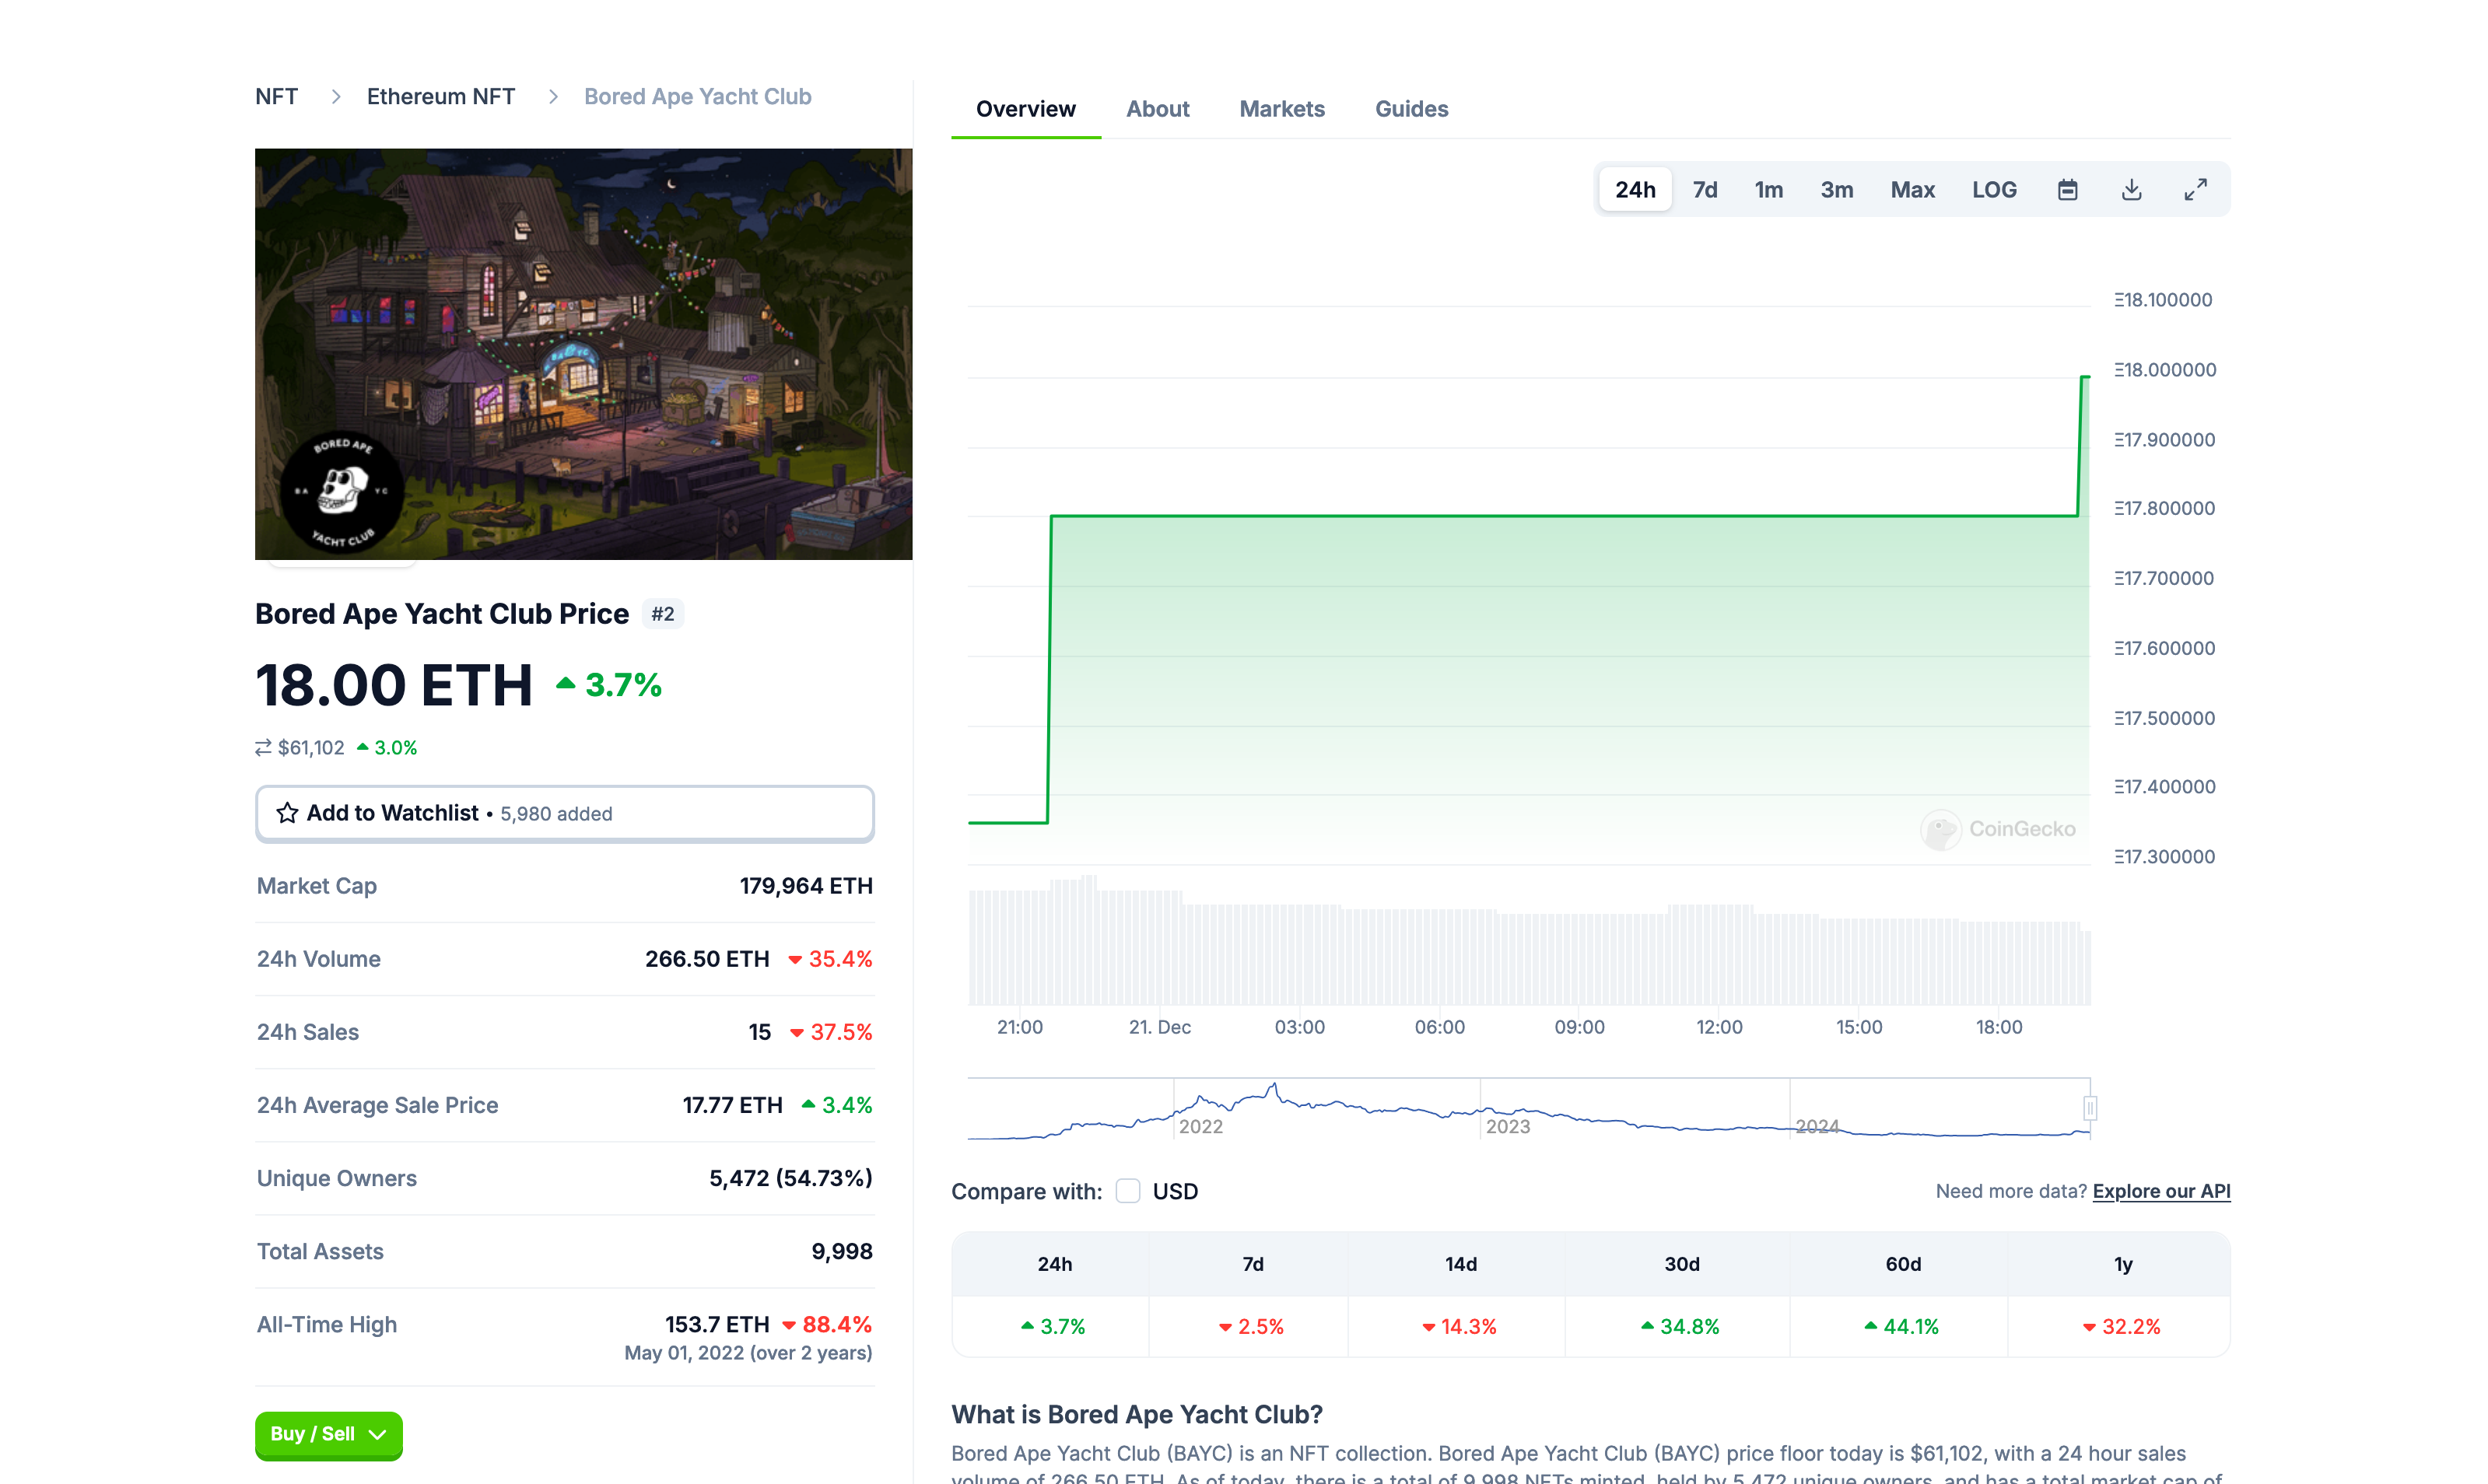This screenshot has width=2488, height=1484.
Task: Click the Market Cap value 179,964 ETH
Action: tap(806, 886)
